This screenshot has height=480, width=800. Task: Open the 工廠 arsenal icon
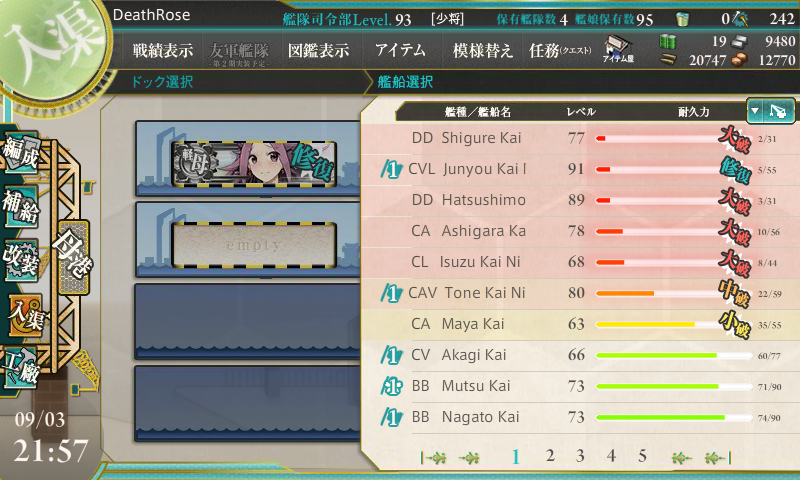coord(20,368)
